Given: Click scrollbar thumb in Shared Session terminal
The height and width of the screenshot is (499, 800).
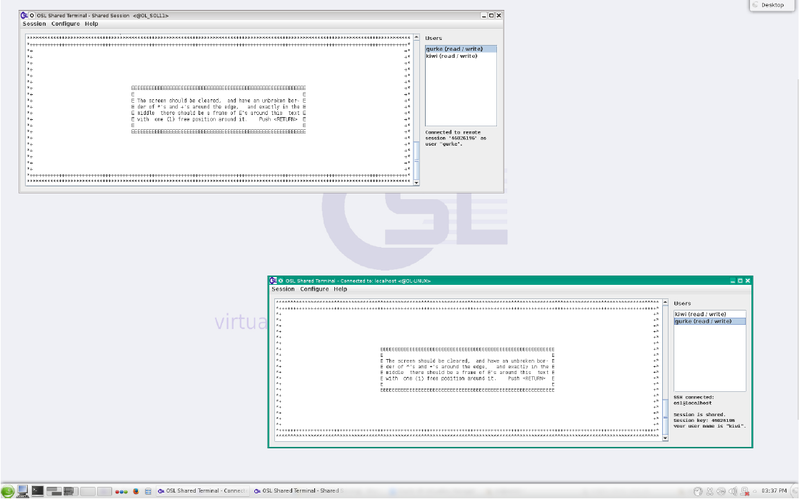Looking at the screenshot, I should point(416,160).
